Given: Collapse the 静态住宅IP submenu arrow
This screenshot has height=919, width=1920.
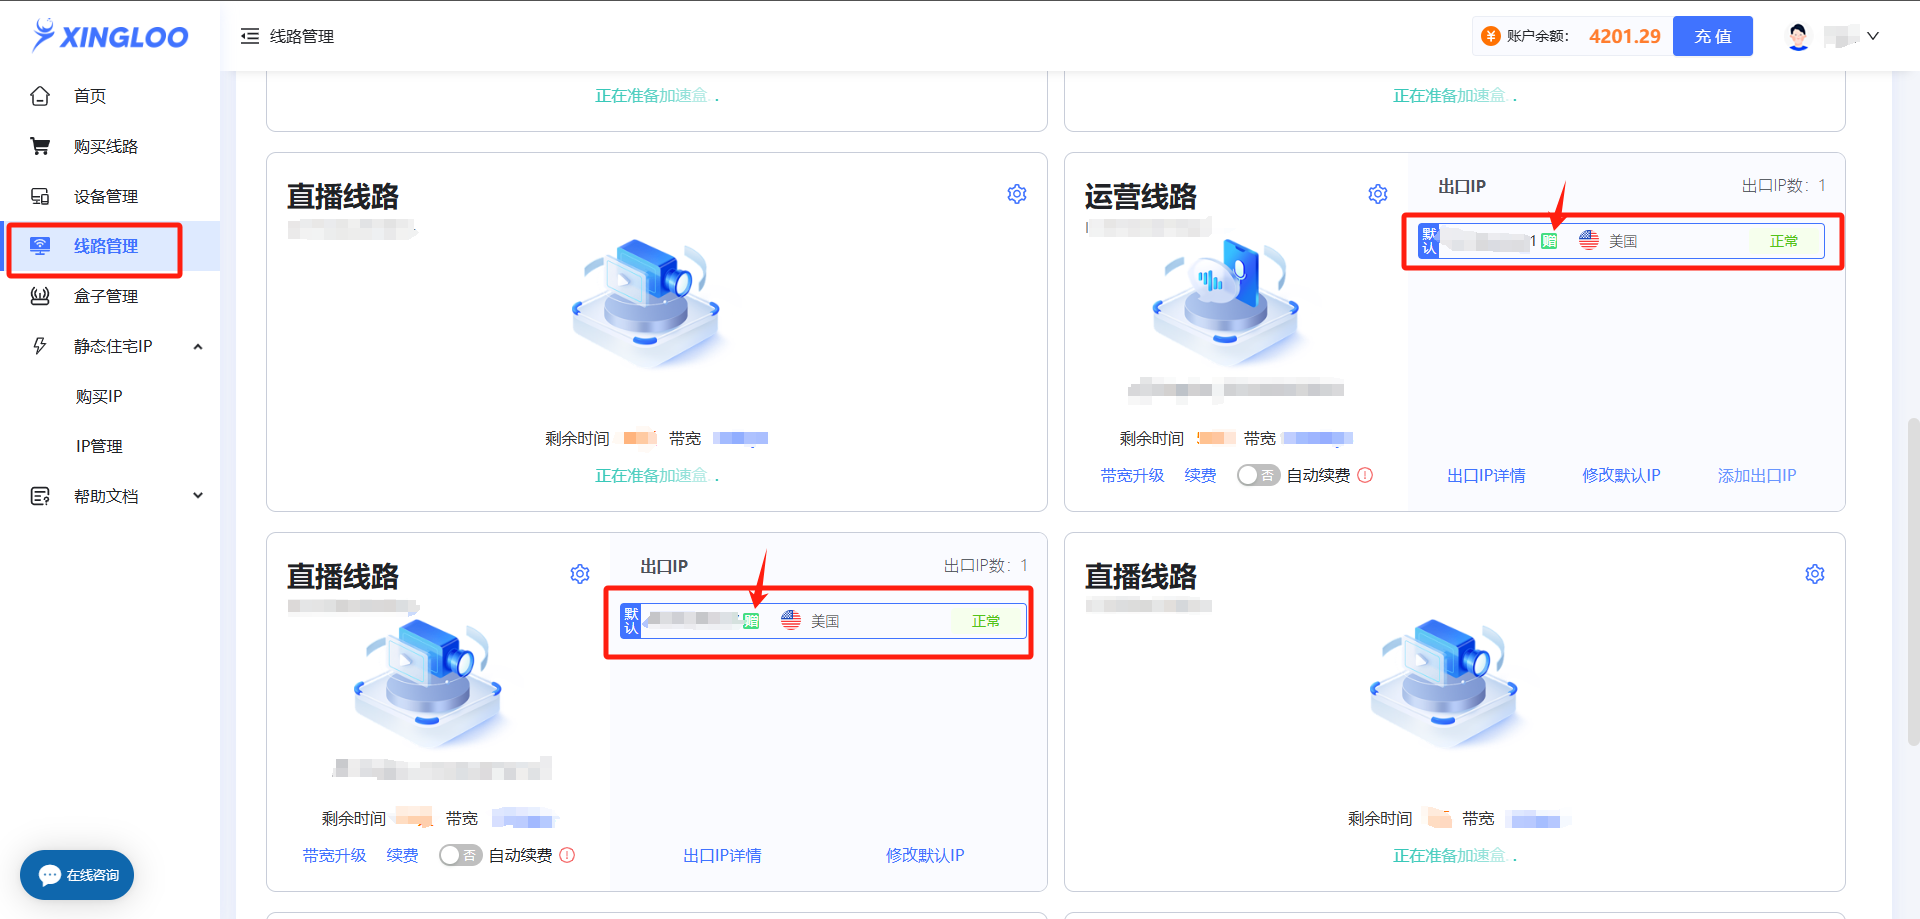Looking at the screenshot, I should tap(198, 346).
